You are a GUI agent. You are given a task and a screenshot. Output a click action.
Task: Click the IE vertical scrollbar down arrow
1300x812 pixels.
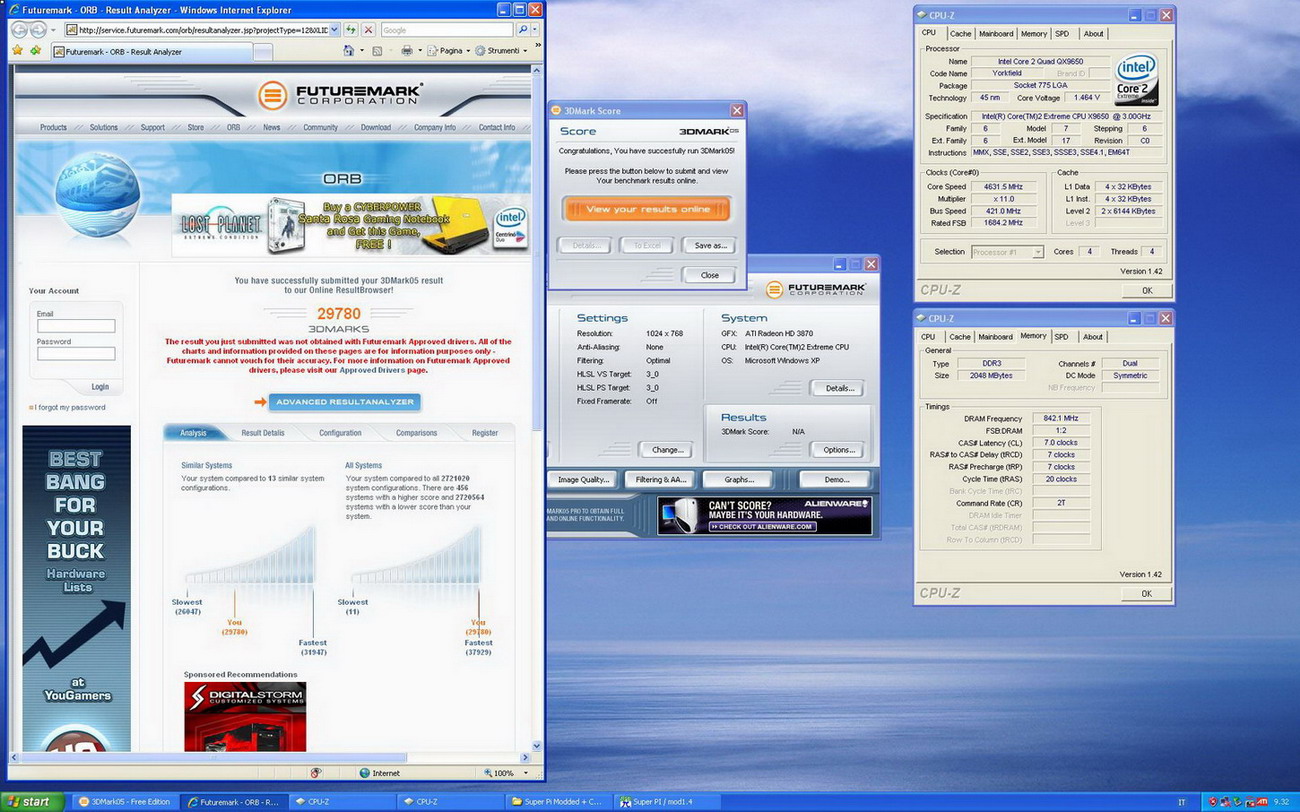tap(538, 746)
